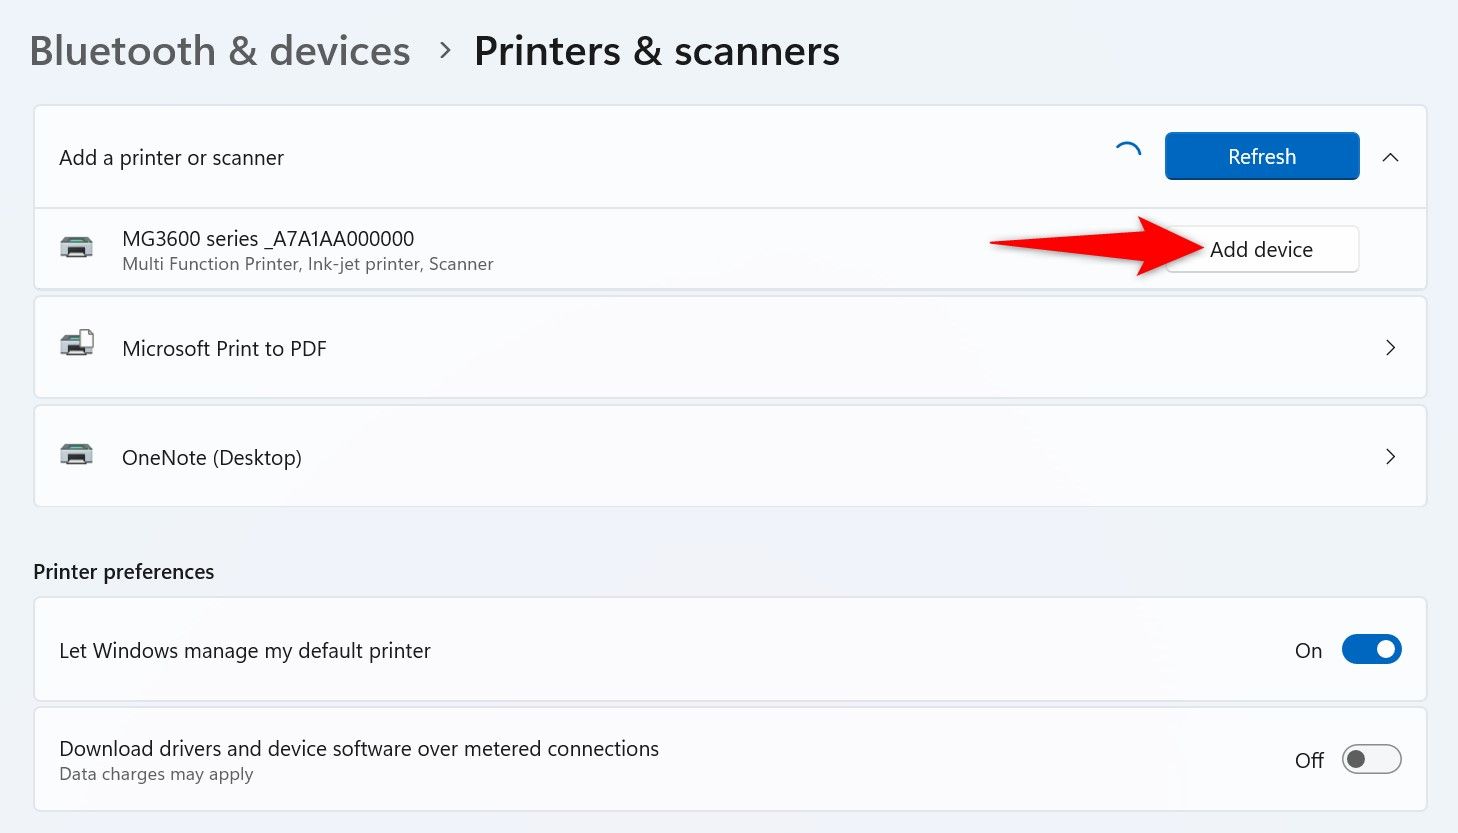Click Add device for MG3600 printer
Screen dimensions: 1458x833
click(x=1262, y=250)
